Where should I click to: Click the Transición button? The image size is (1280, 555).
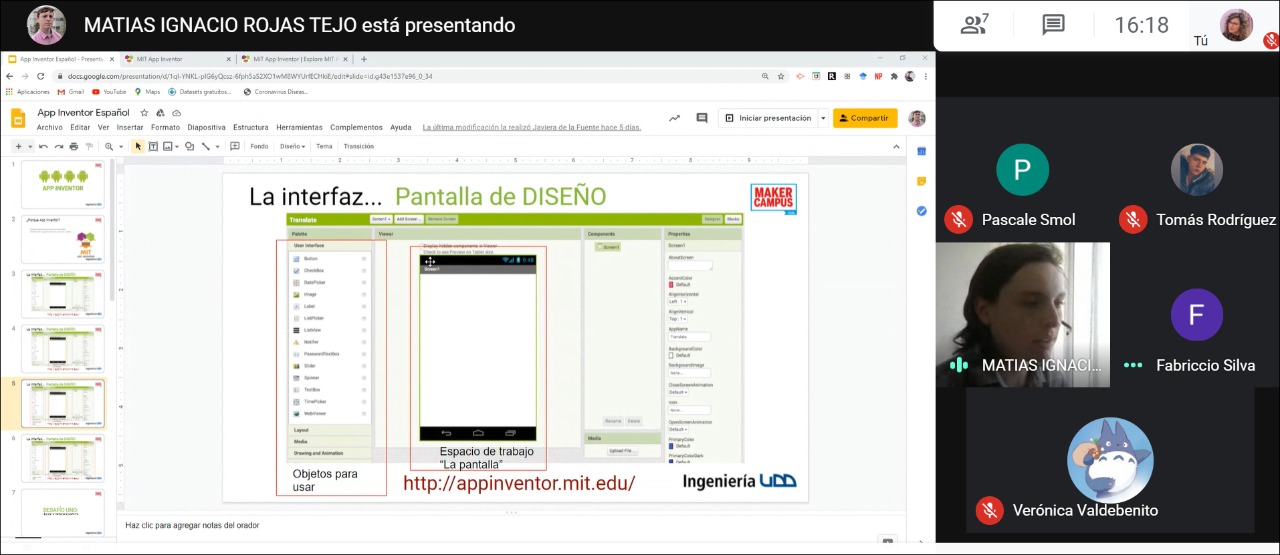tap(358, 146)
